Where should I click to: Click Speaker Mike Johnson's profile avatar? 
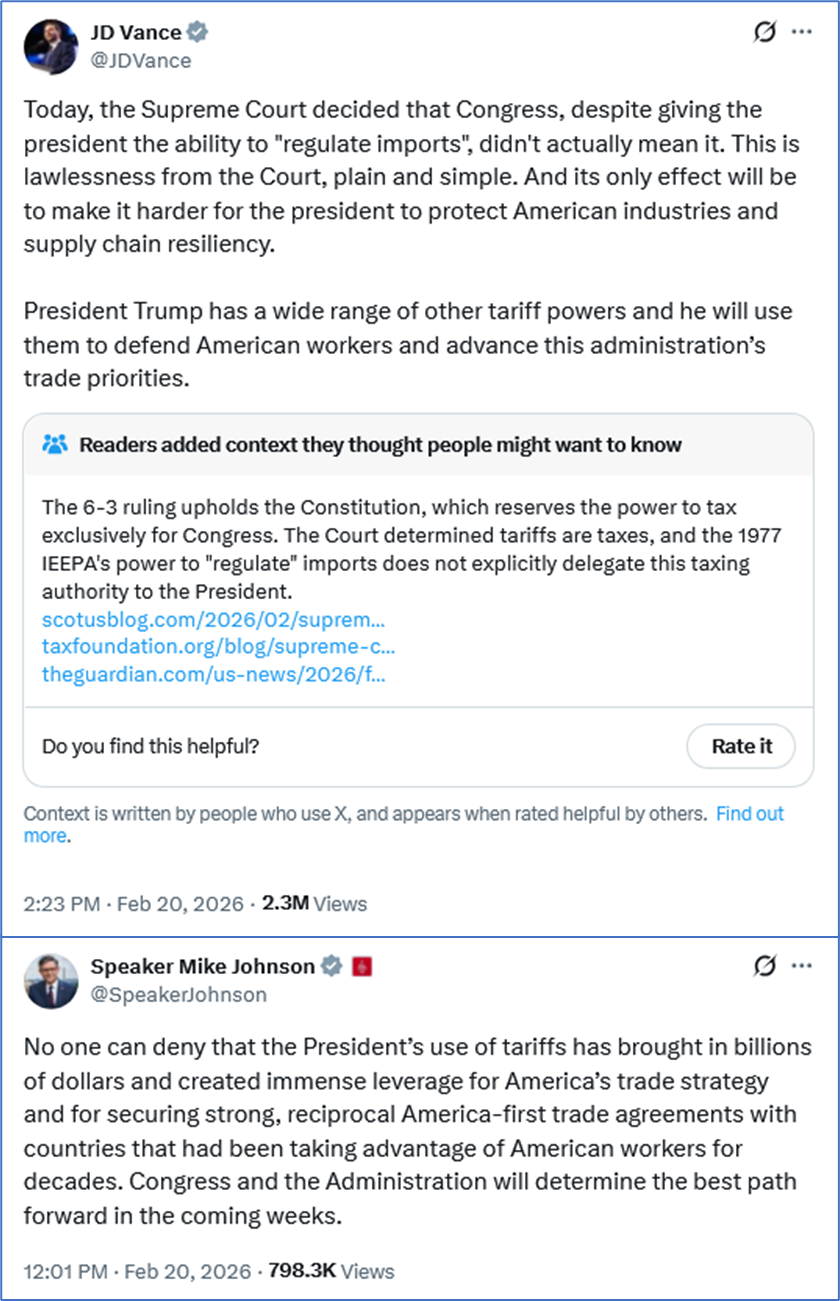pyautogui.click(x=50, y=980)
